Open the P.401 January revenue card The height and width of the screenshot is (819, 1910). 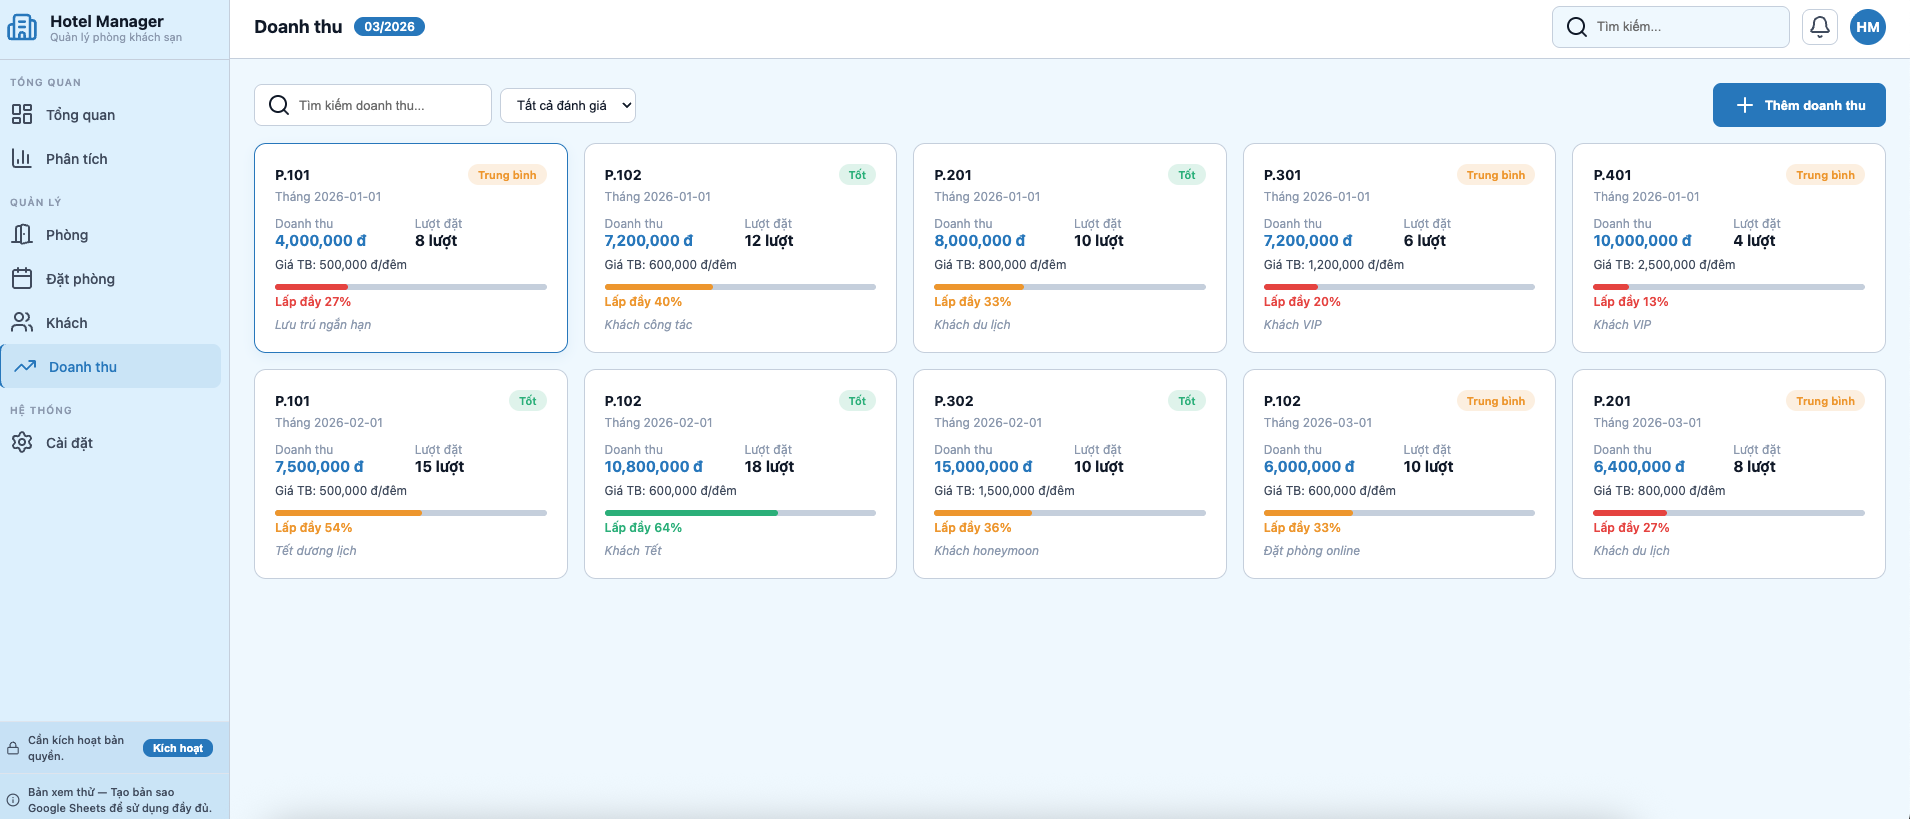pos(1728,248)
